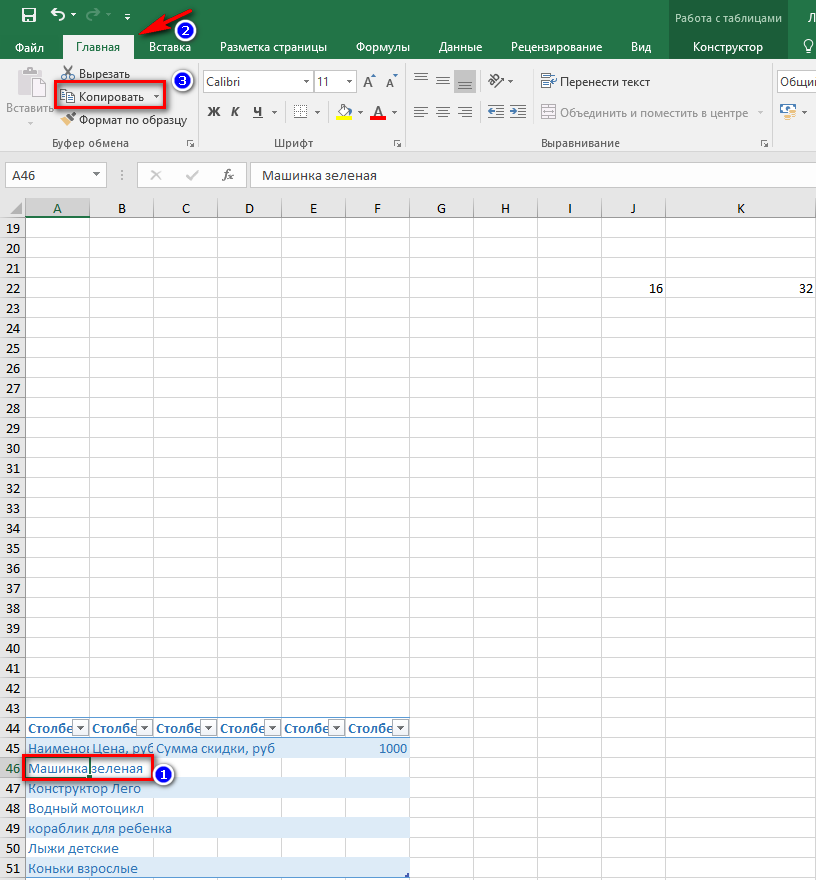Screen dimensions: 816x880
Task: Click the Name Box showing A46
Action: [x=48, y=176]
